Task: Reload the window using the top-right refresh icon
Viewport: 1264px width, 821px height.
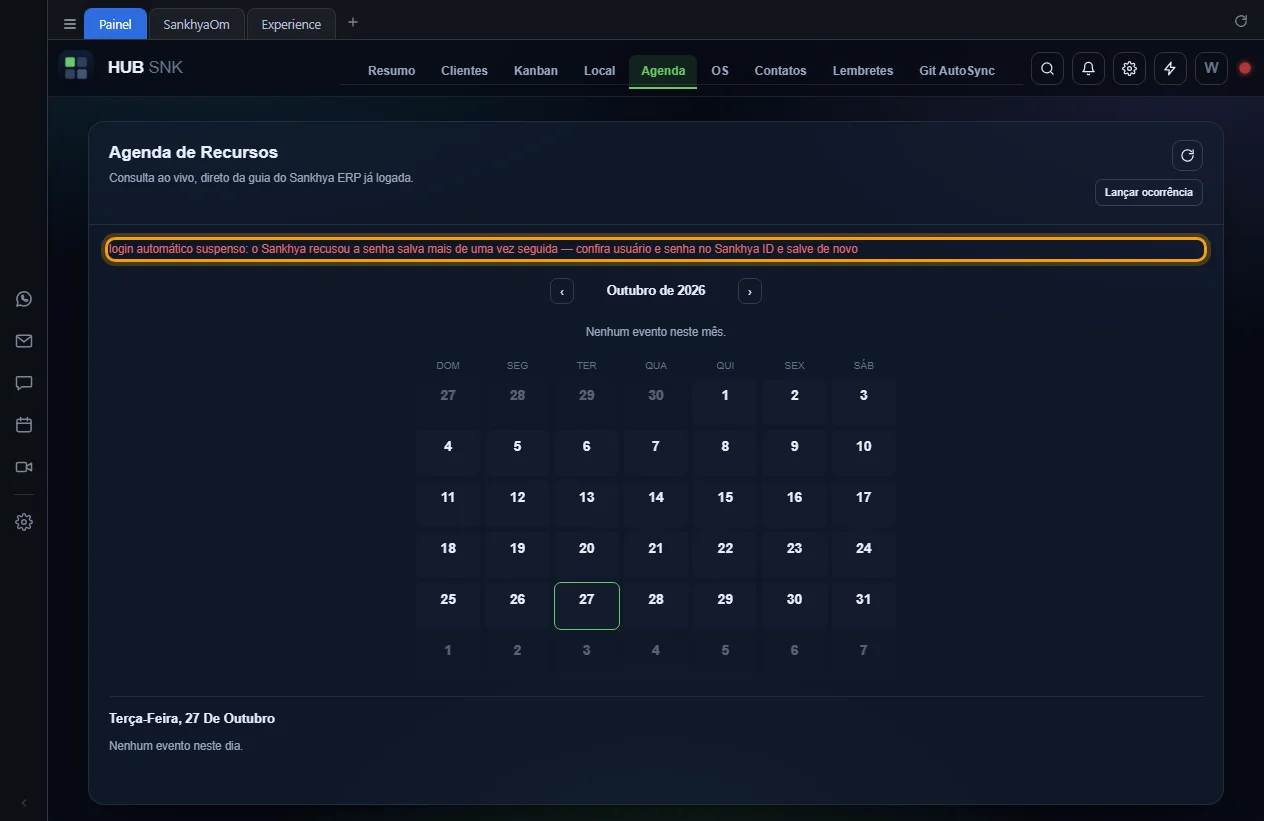Action: (x=1241, y=21)
